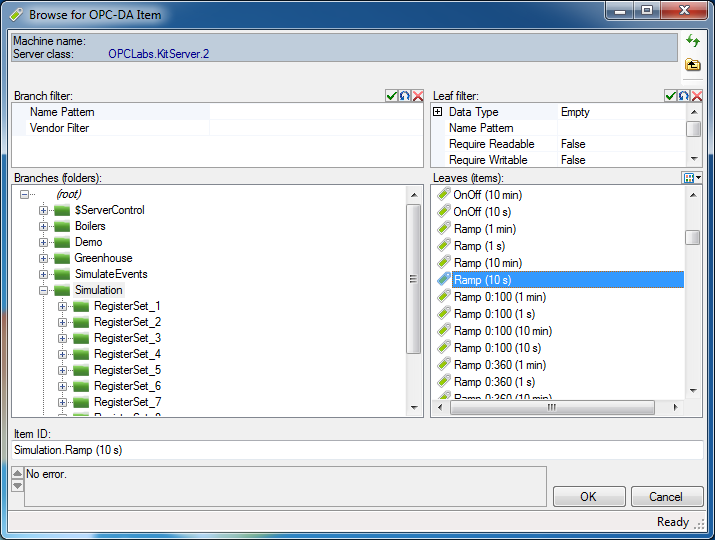Apply the leaf filter with green checkmark
The image size is (715, 540).
(x=670, y=96)
